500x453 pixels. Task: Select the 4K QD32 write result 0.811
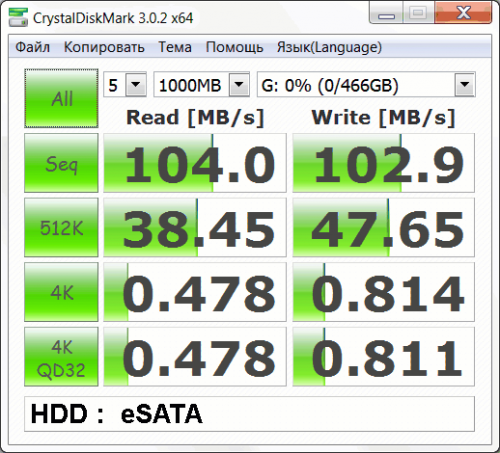click(x=384, y=357)
